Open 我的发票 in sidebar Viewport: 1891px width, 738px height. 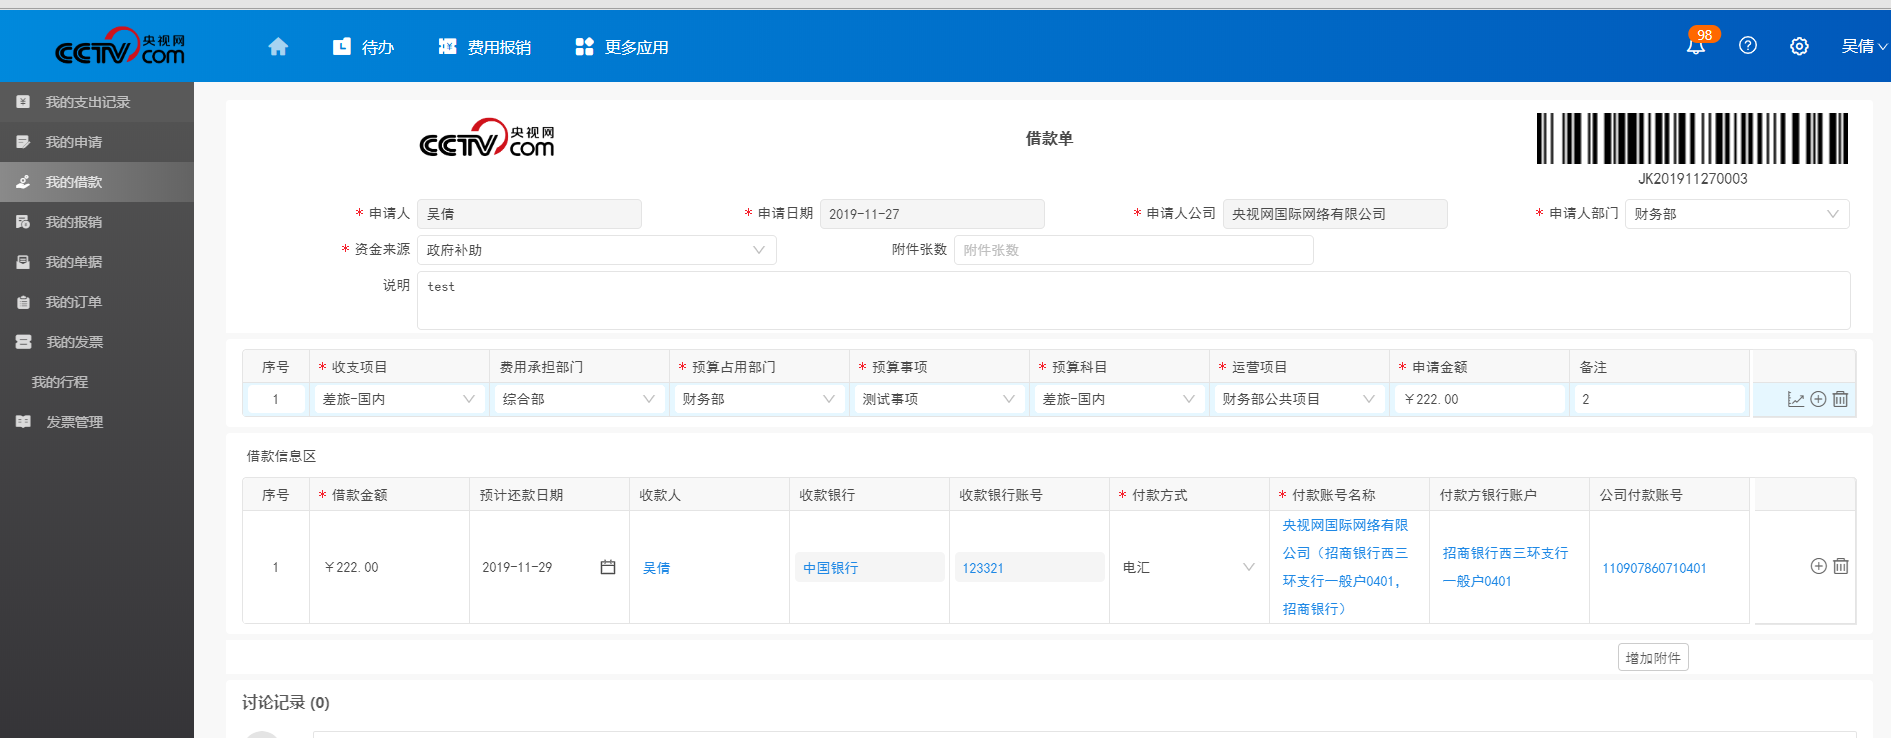(x=97, y=342)
